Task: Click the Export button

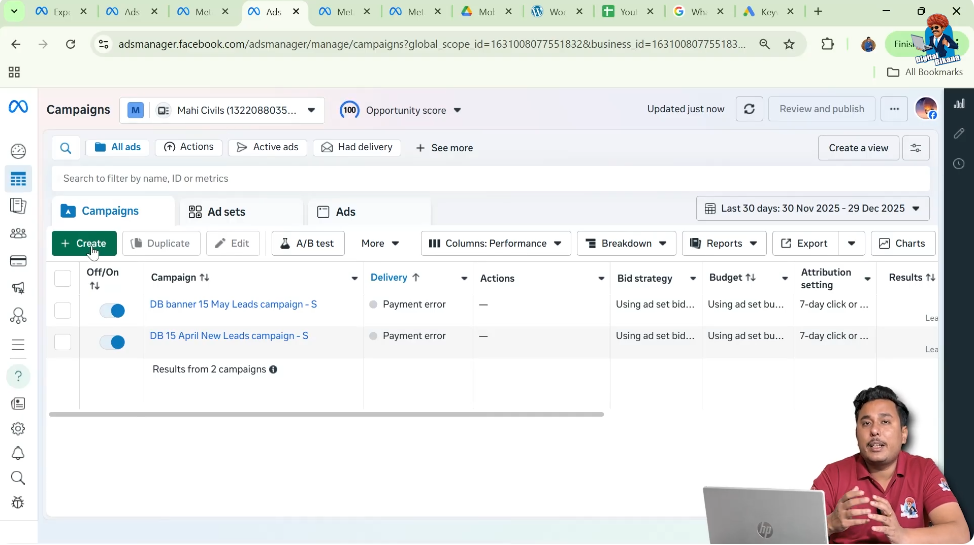Action: [805, 244]
